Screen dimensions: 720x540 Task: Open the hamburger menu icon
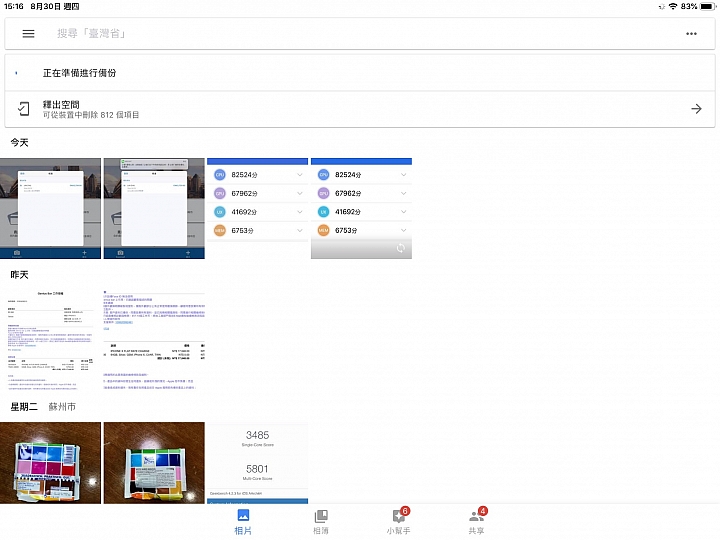click(28, 34)
